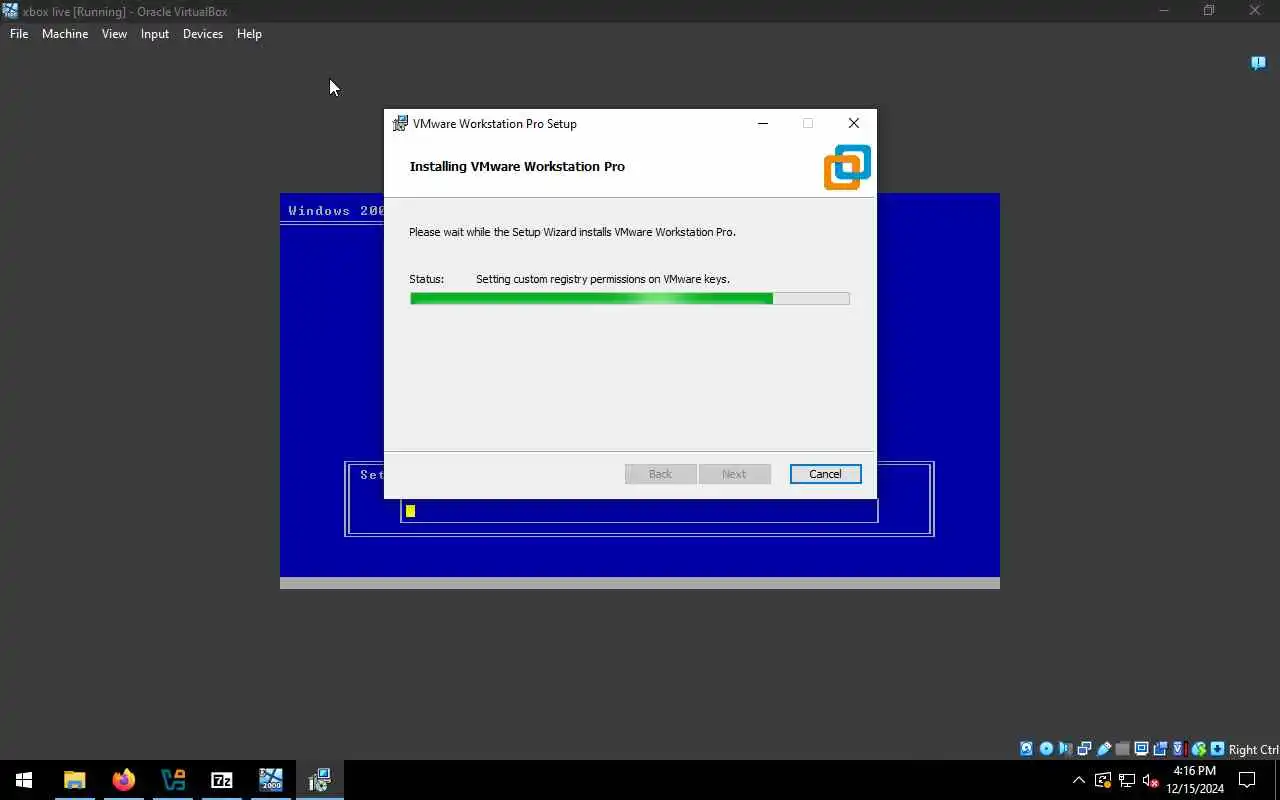Click the VMware Setup title bar icon
Screen dimensions: 1280x800
[400, 124]
